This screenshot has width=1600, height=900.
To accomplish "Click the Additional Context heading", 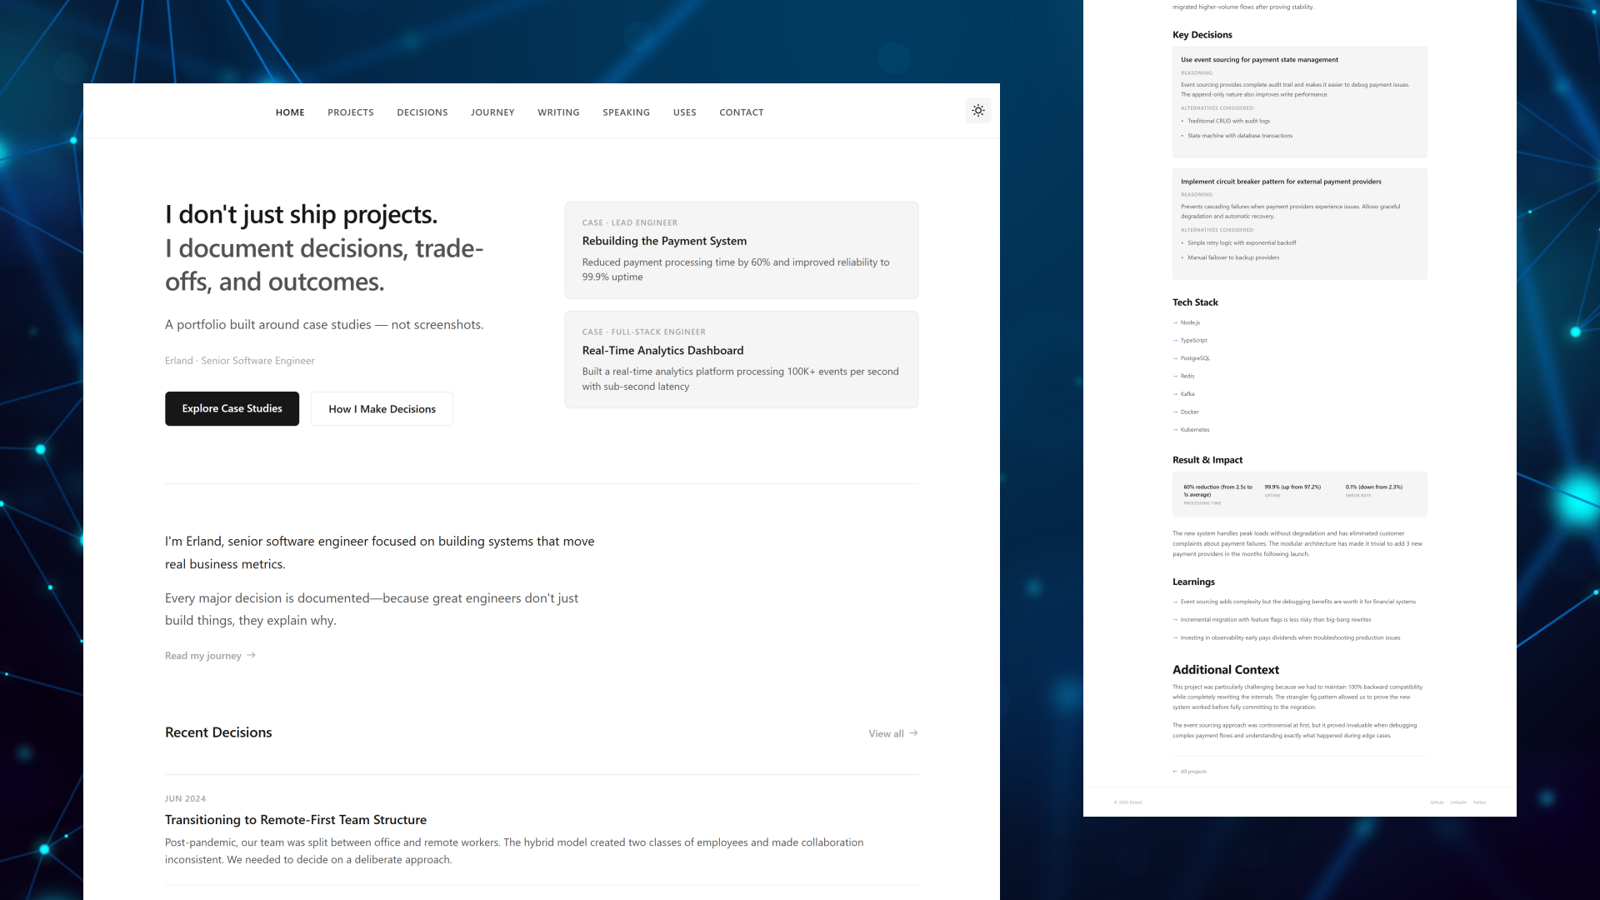I will tap(1225, 670).
